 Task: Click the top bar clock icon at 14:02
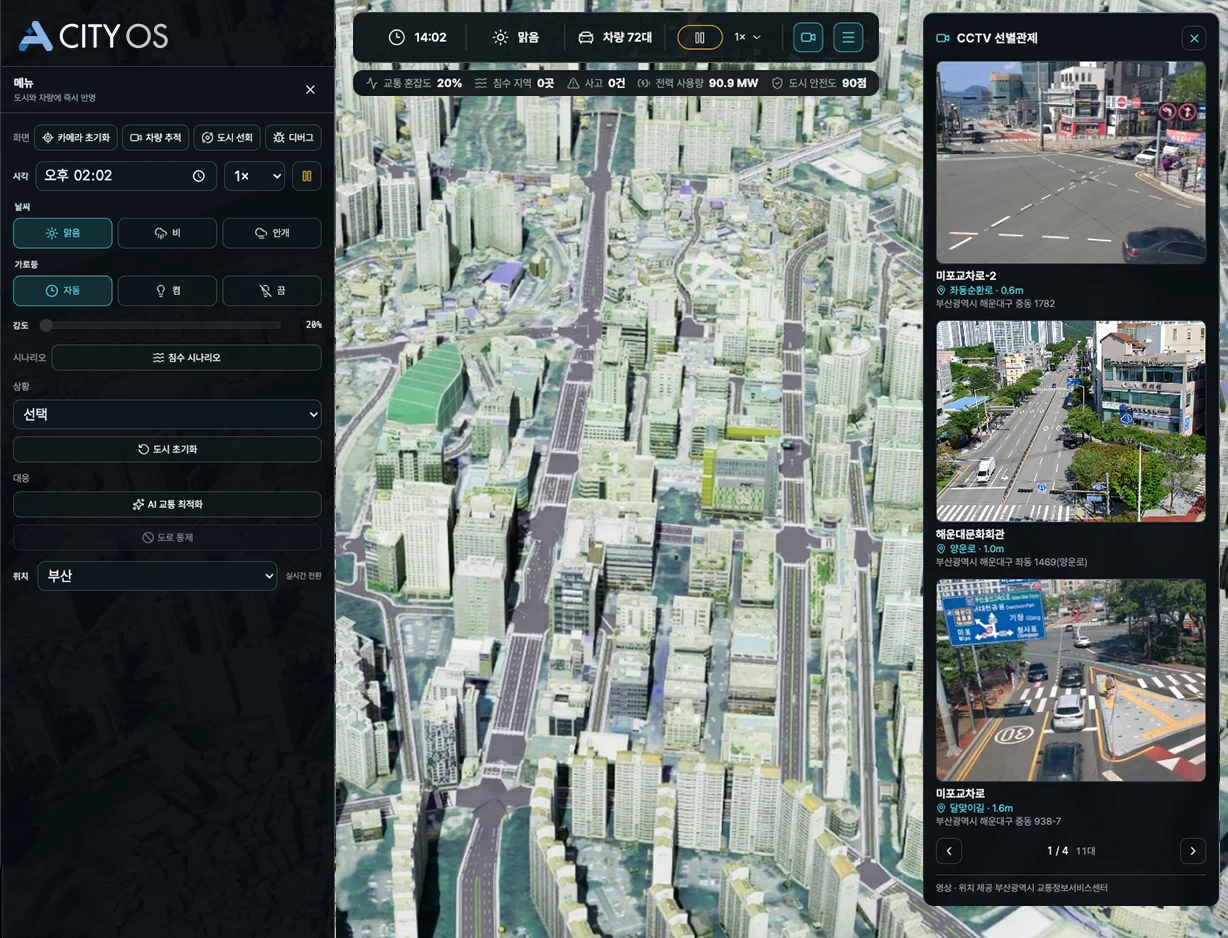(397, 37)
